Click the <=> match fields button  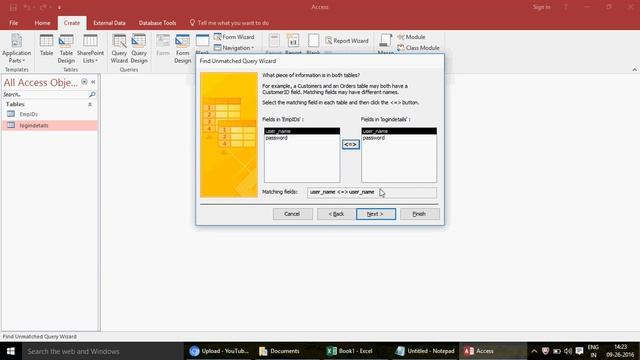click(x=351, y=144)
